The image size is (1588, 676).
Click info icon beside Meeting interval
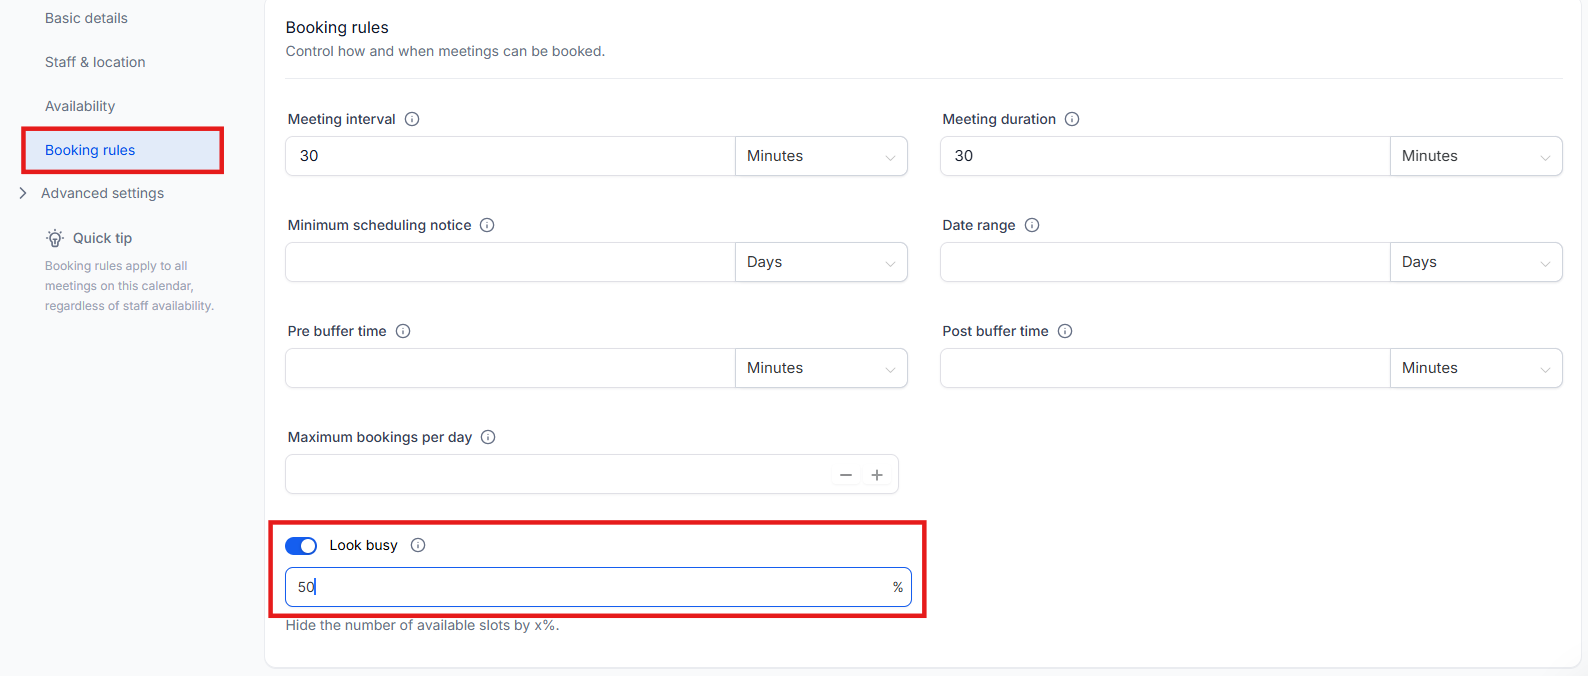pos(412,119)
